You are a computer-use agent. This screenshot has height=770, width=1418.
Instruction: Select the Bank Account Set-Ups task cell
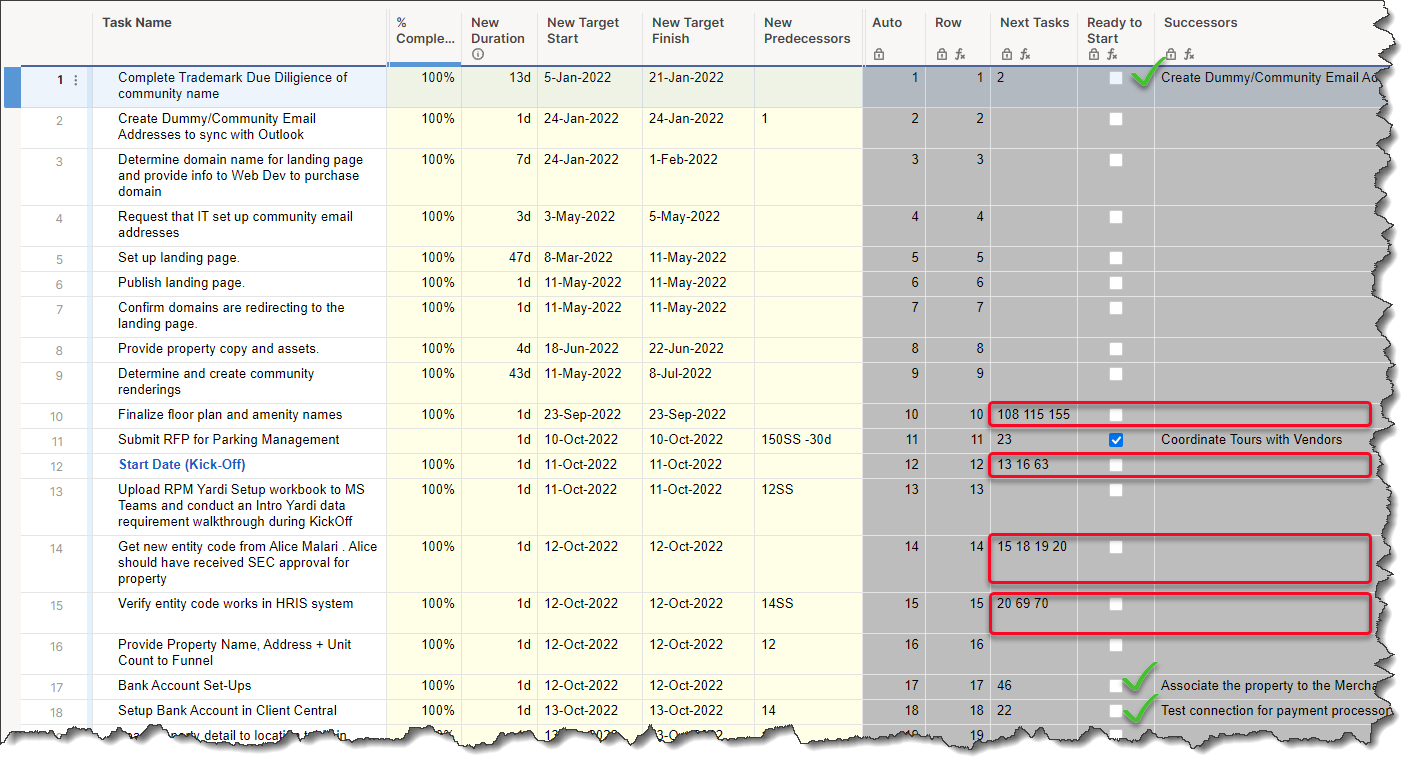pyautogui.click(x=239, y=687)
